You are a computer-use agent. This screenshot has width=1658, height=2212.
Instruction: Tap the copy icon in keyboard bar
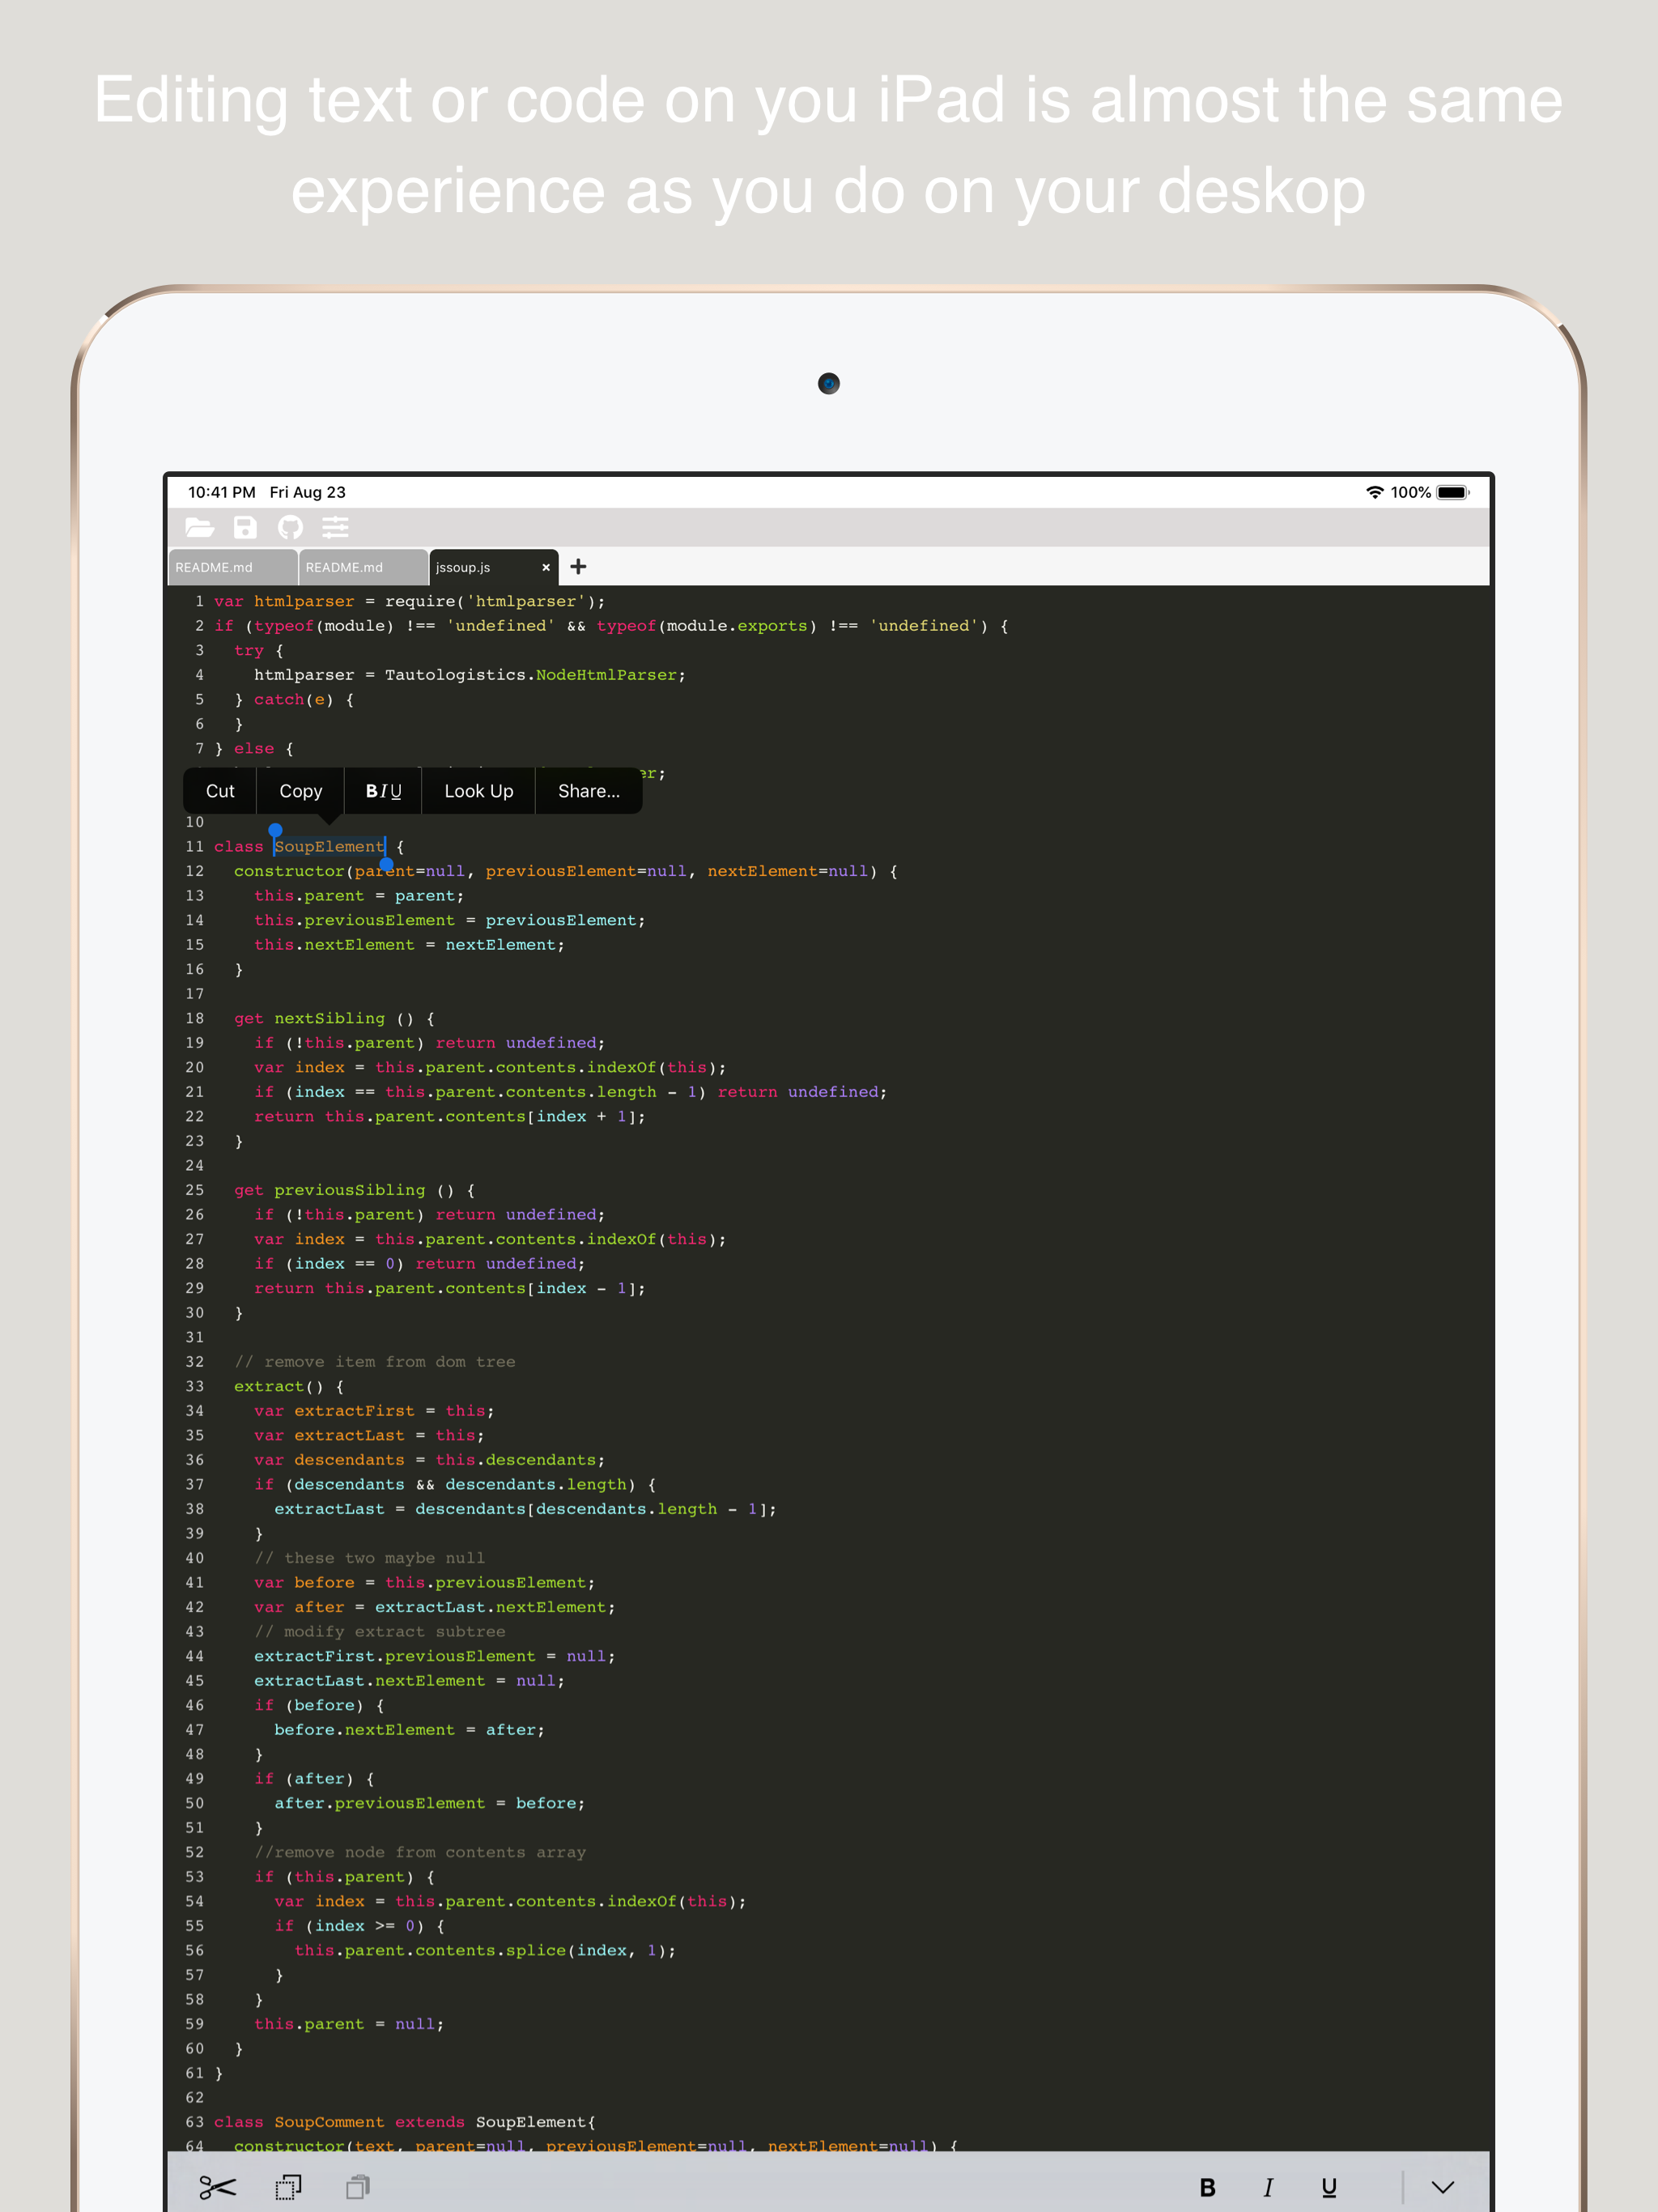(x=288, y=2187)
